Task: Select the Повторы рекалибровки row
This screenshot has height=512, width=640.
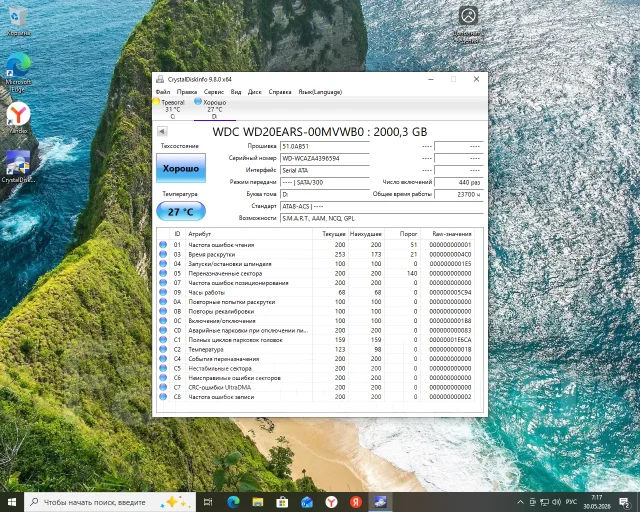Action: (x=316, y=311)
